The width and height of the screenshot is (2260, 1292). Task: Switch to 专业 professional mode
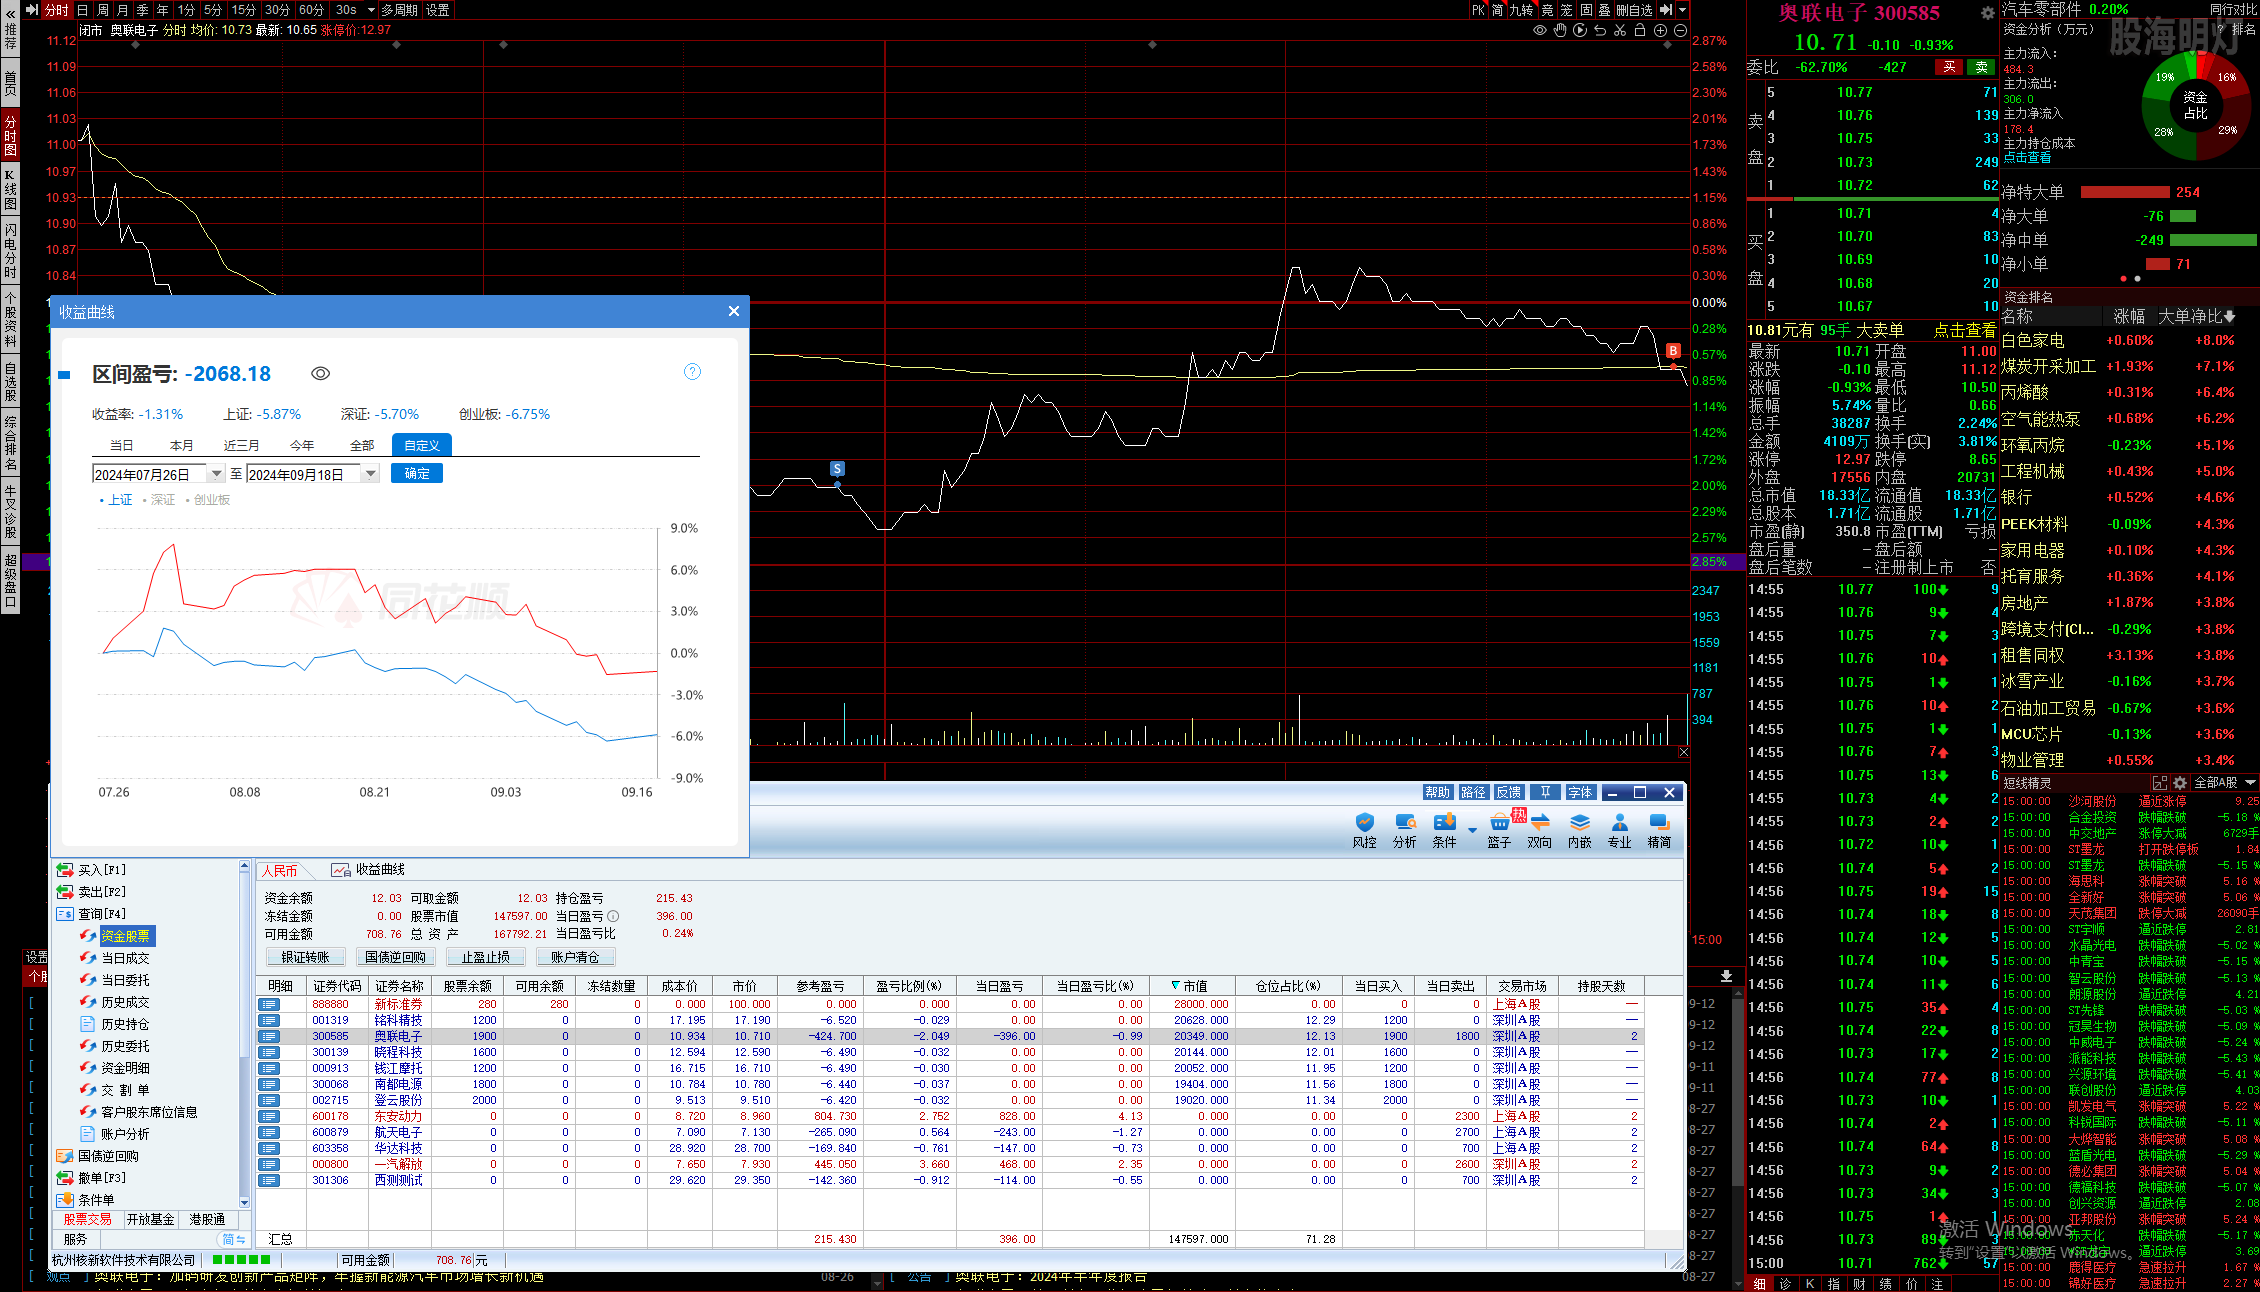pos(1620,831)
